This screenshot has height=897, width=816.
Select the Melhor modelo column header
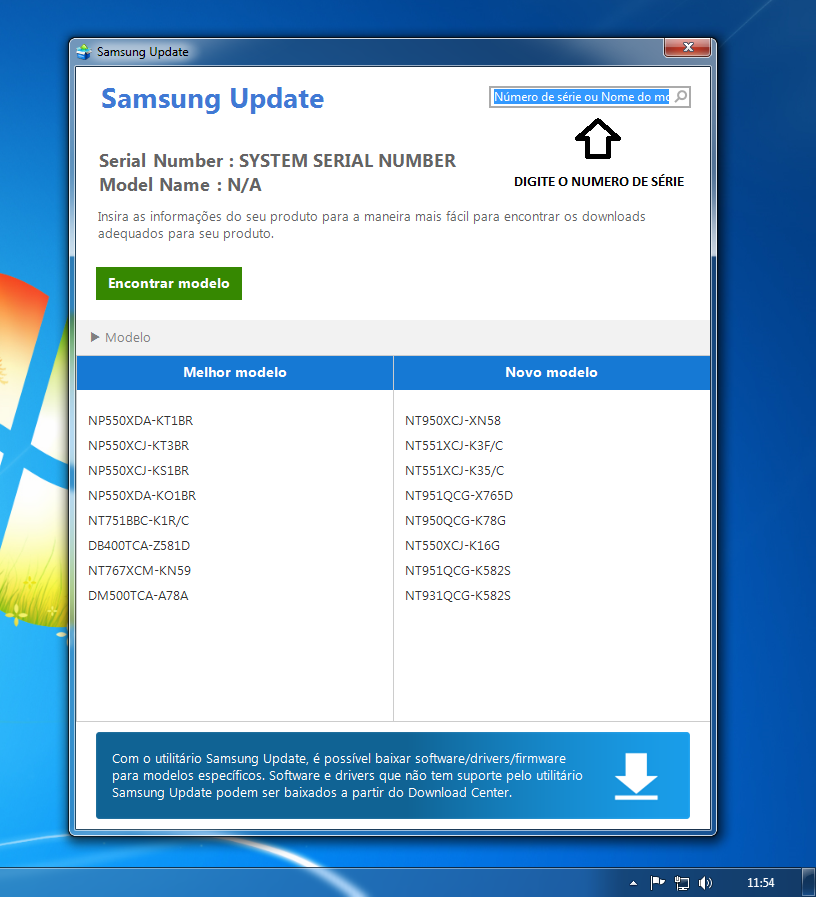coord(235,372)
